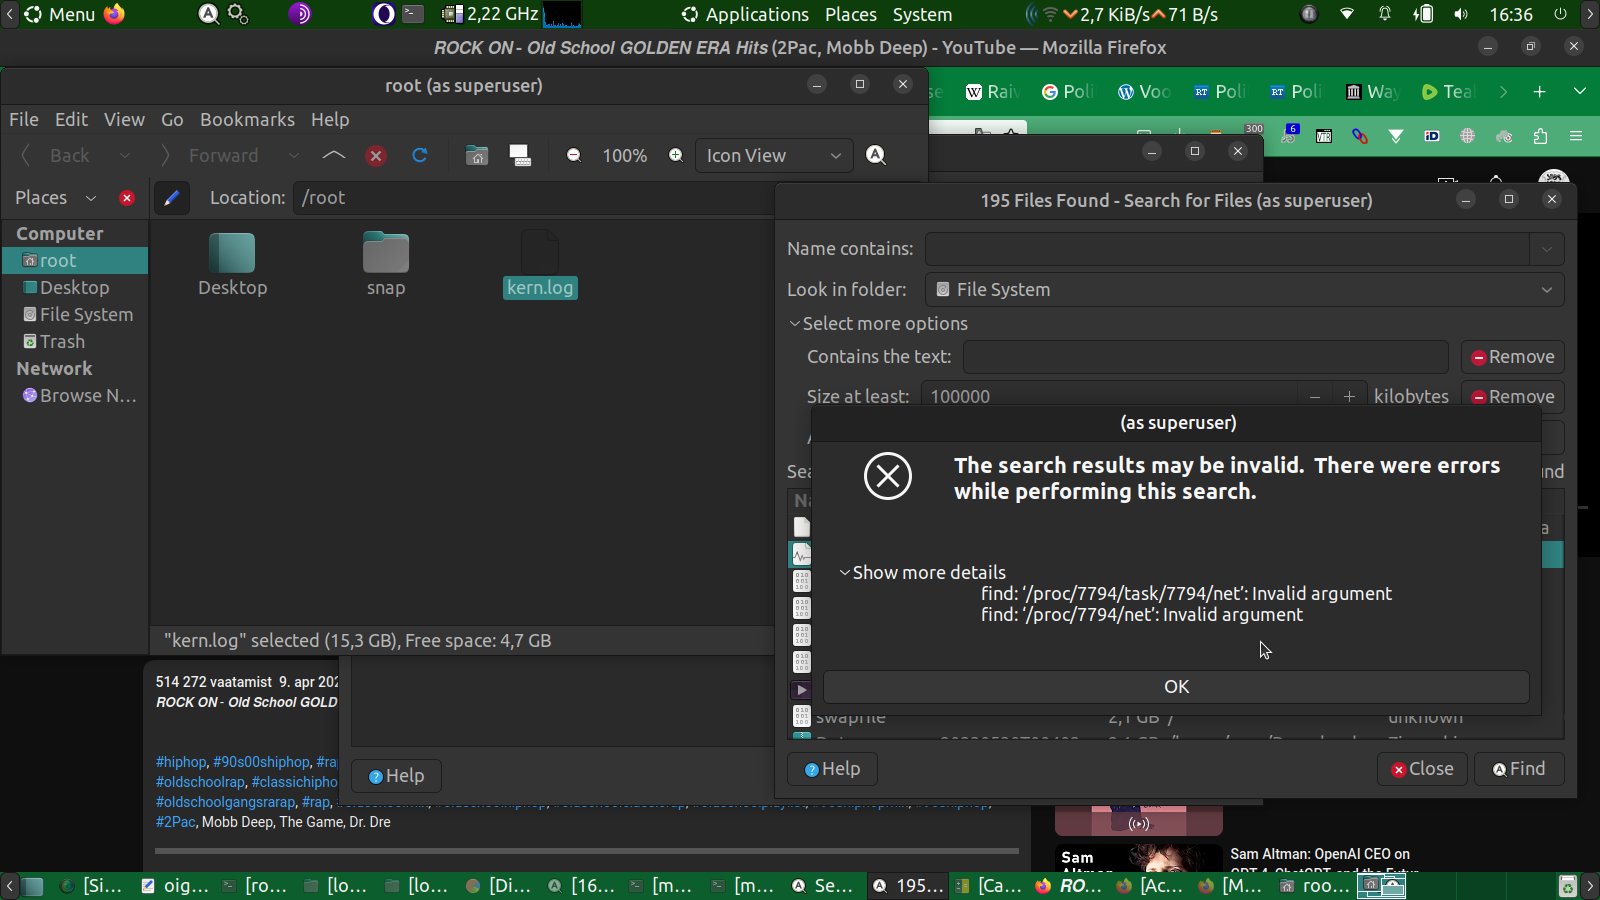Viewport: 1600px width, 900px height.
Task: Open the Go menu
Action: click(x=172, y=120)
